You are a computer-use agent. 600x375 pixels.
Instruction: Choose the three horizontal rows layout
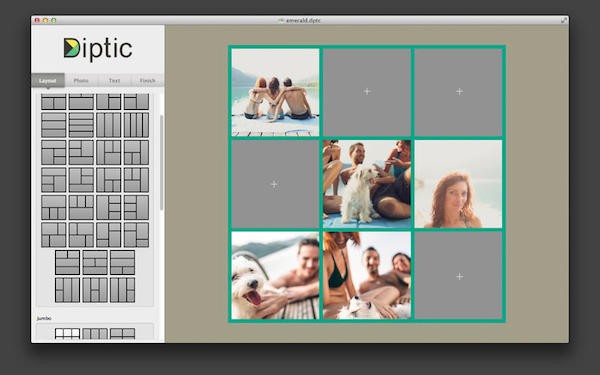pos(54,125)
